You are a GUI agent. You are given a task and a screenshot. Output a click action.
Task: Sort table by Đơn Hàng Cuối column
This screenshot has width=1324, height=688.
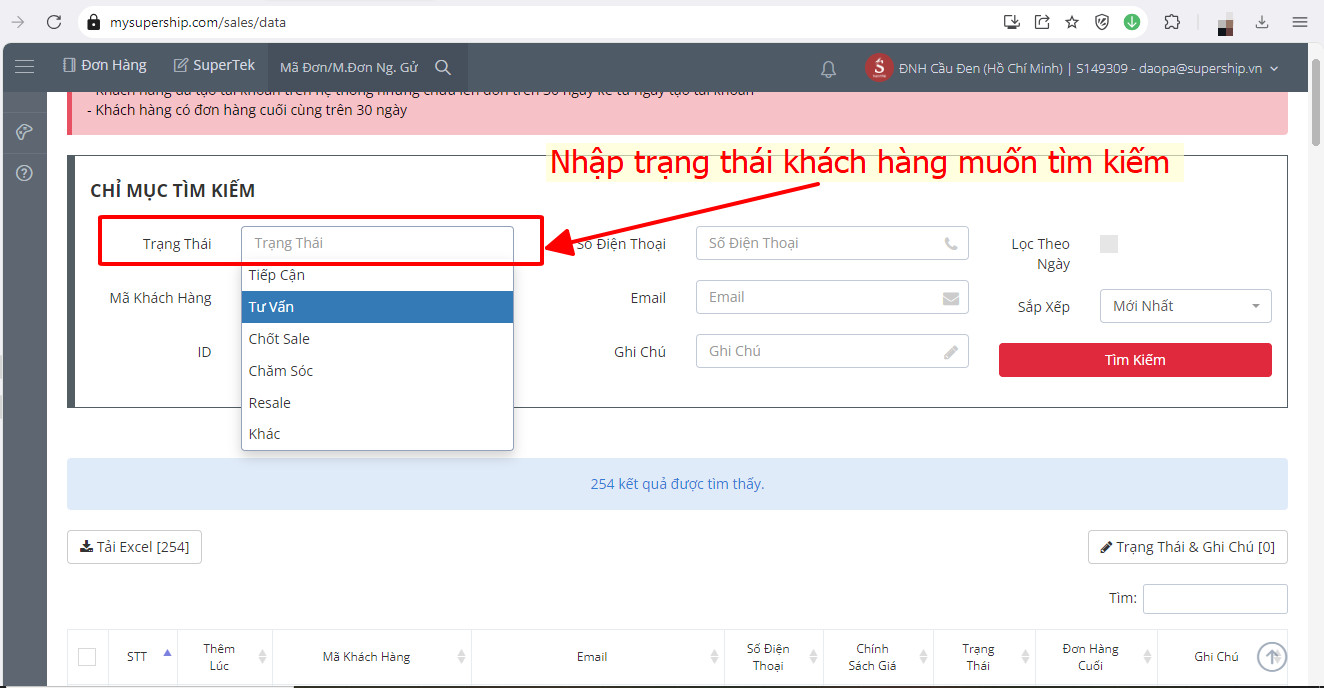[1096, 656]
